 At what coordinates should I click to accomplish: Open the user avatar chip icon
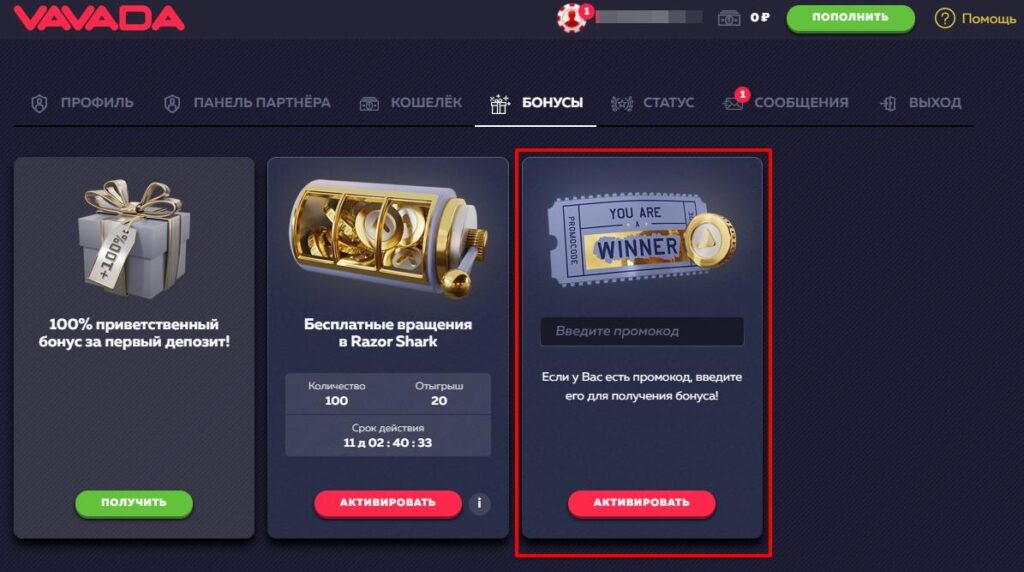click(x=571, y=18)
